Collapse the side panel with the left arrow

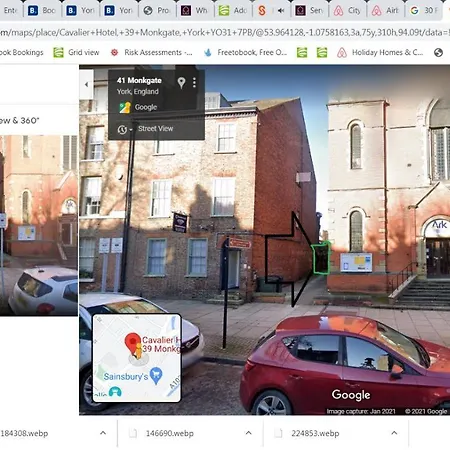coord(86,85)
